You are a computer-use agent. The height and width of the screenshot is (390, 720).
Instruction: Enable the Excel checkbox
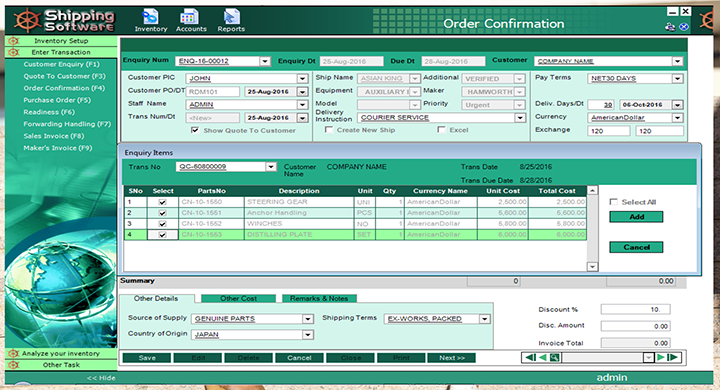click(x=441, y=130)
